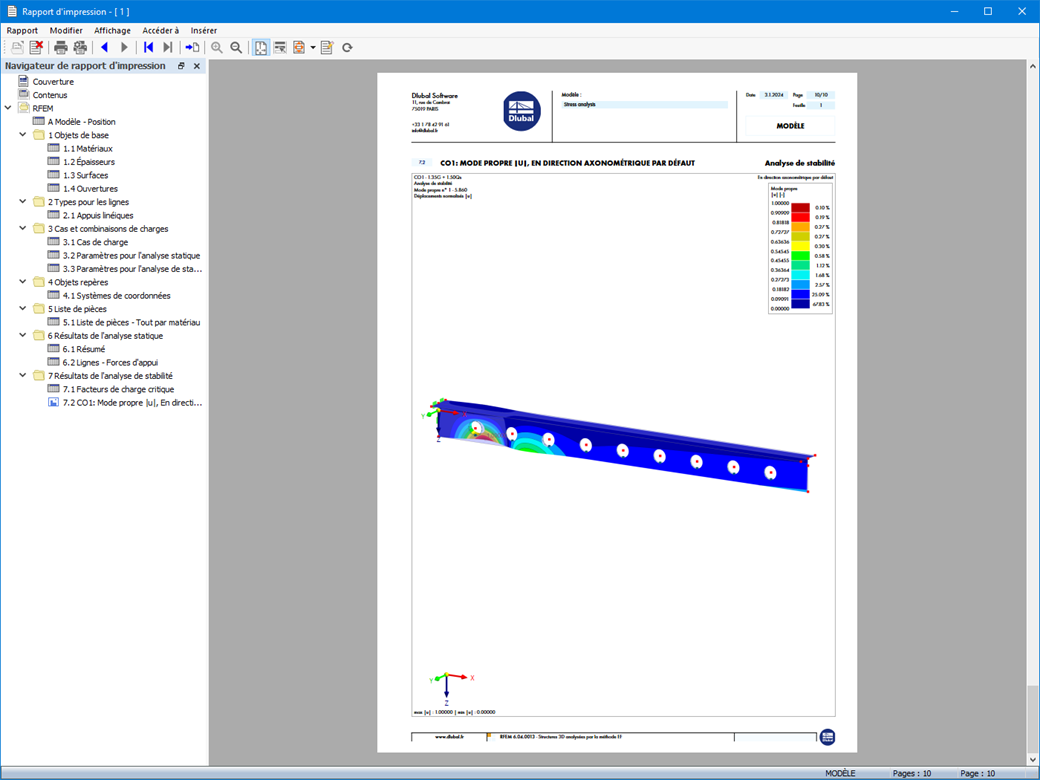Image resolution: width=1040 pixels, height=780 pixels.
Task: Click the Dlubal logo on the report page
Action: click(521, 111)
